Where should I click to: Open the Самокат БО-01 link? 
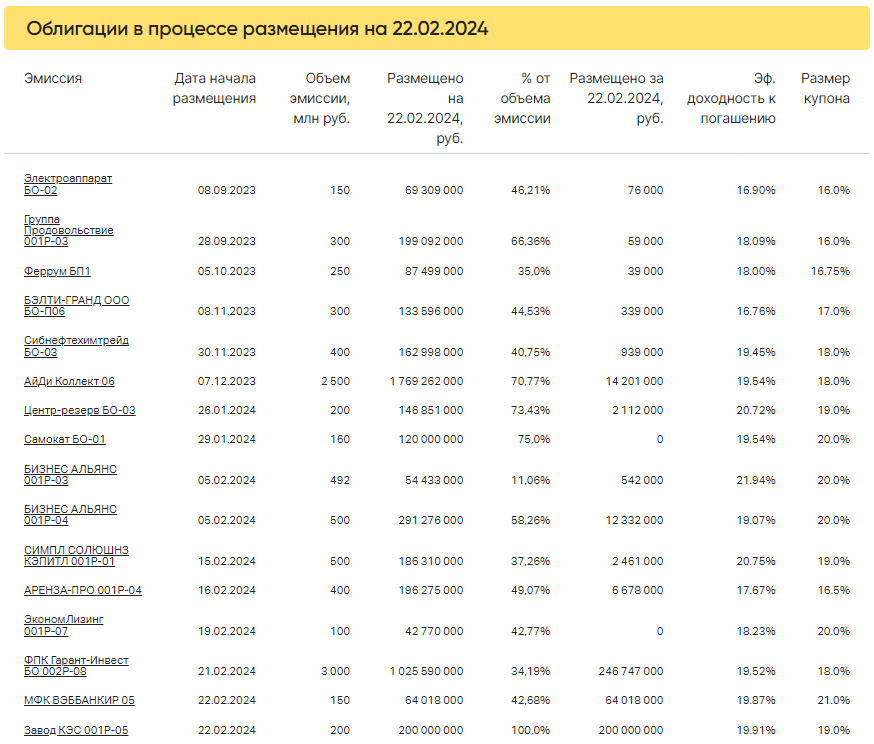(65, 439)
